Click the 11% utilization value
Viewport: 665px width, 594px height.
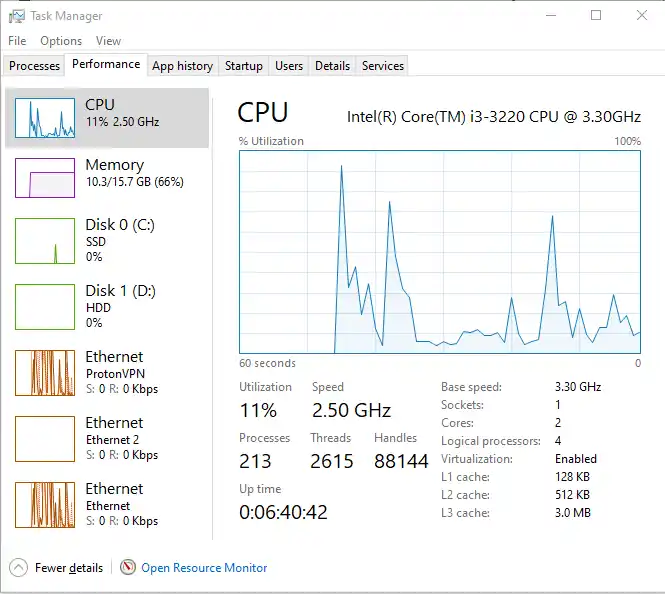pyautogui.click(x=258, y=410)
